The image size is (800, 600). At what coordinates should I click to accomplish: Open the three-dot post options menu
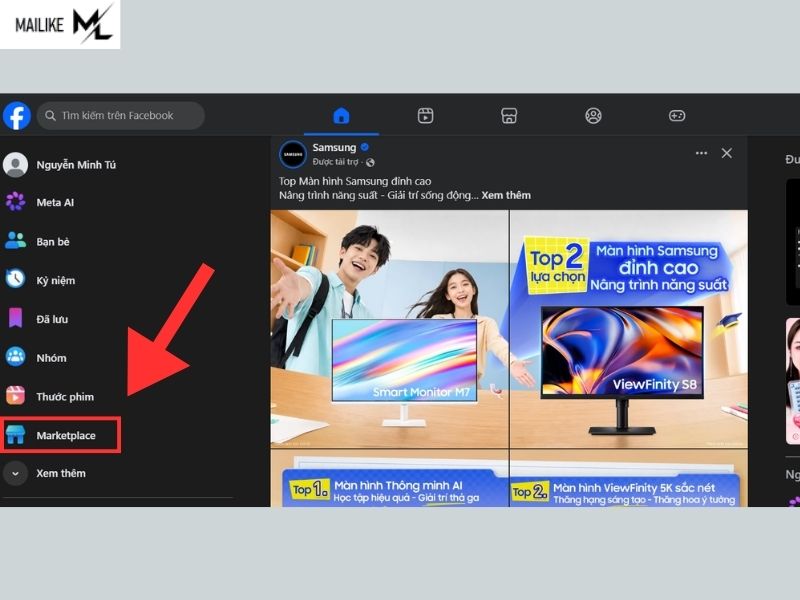[702, 153]
